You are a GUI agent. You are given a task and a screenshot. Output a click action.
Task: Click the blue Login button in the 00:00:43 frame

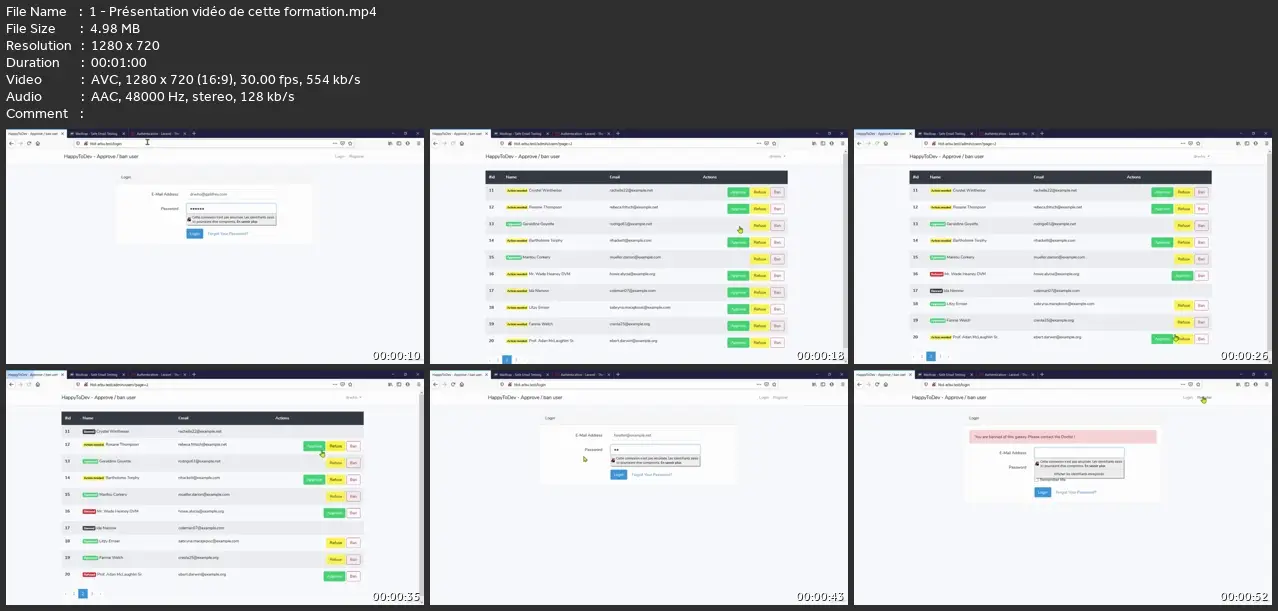click(618, 475)
